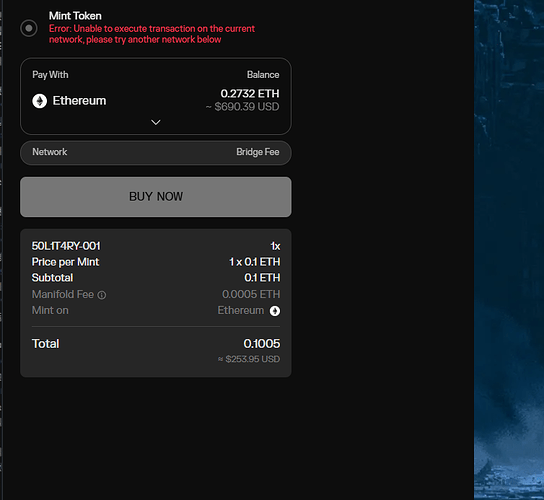Click the 1 x 0.1 ETH price value

click(x=255, y=262)
